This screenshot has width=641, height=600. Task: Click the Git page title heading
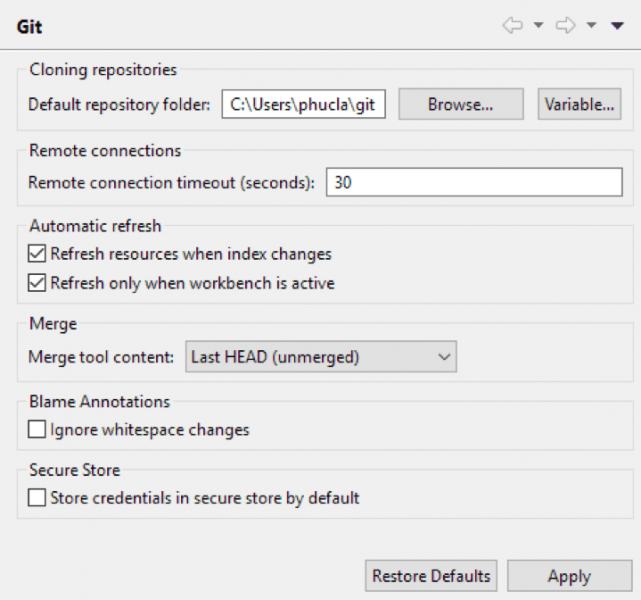pyautogui.click(x=30, y=27)
